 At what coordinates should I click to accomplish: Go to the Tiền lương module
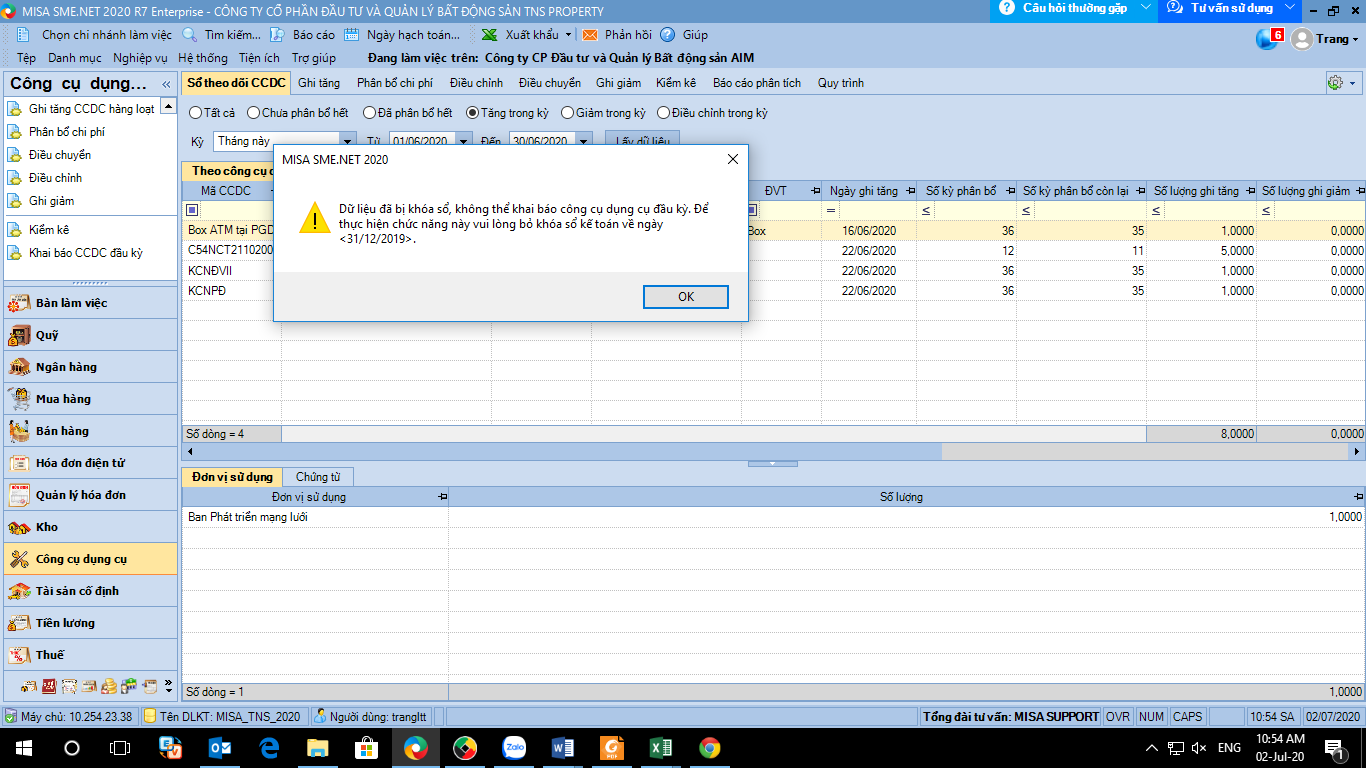[x=90, y=623]
